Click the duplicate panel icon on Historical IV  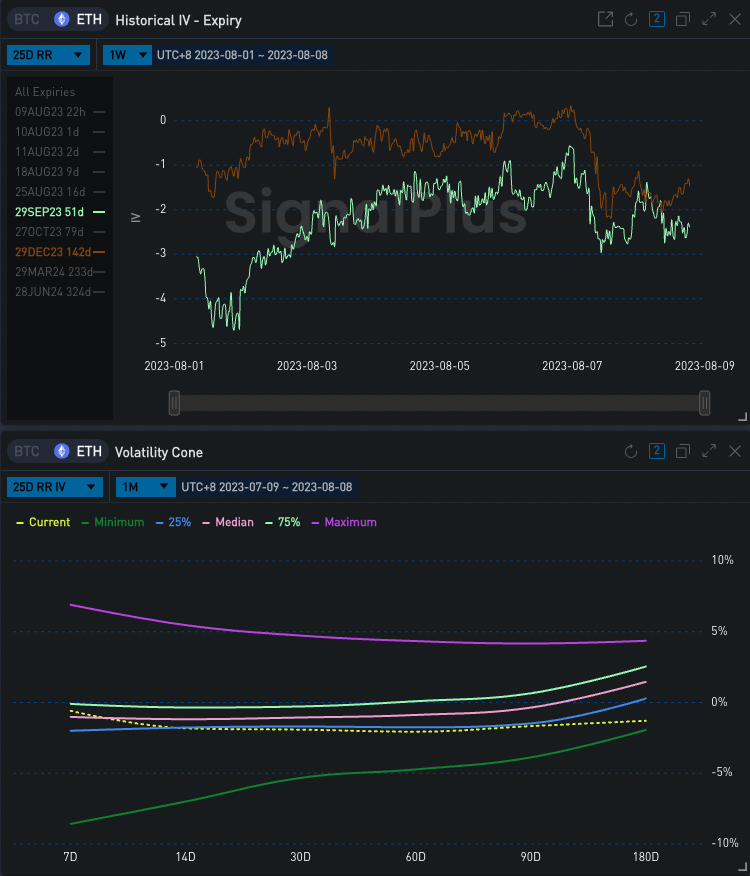tap(682, 19)
